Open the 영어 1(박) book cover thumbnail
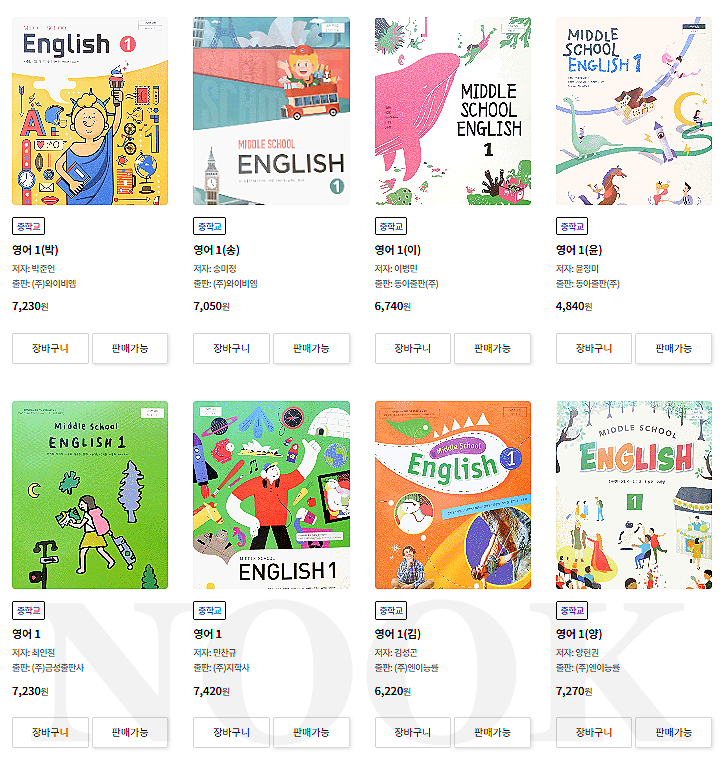727x771 pixels. pos(90,111)
